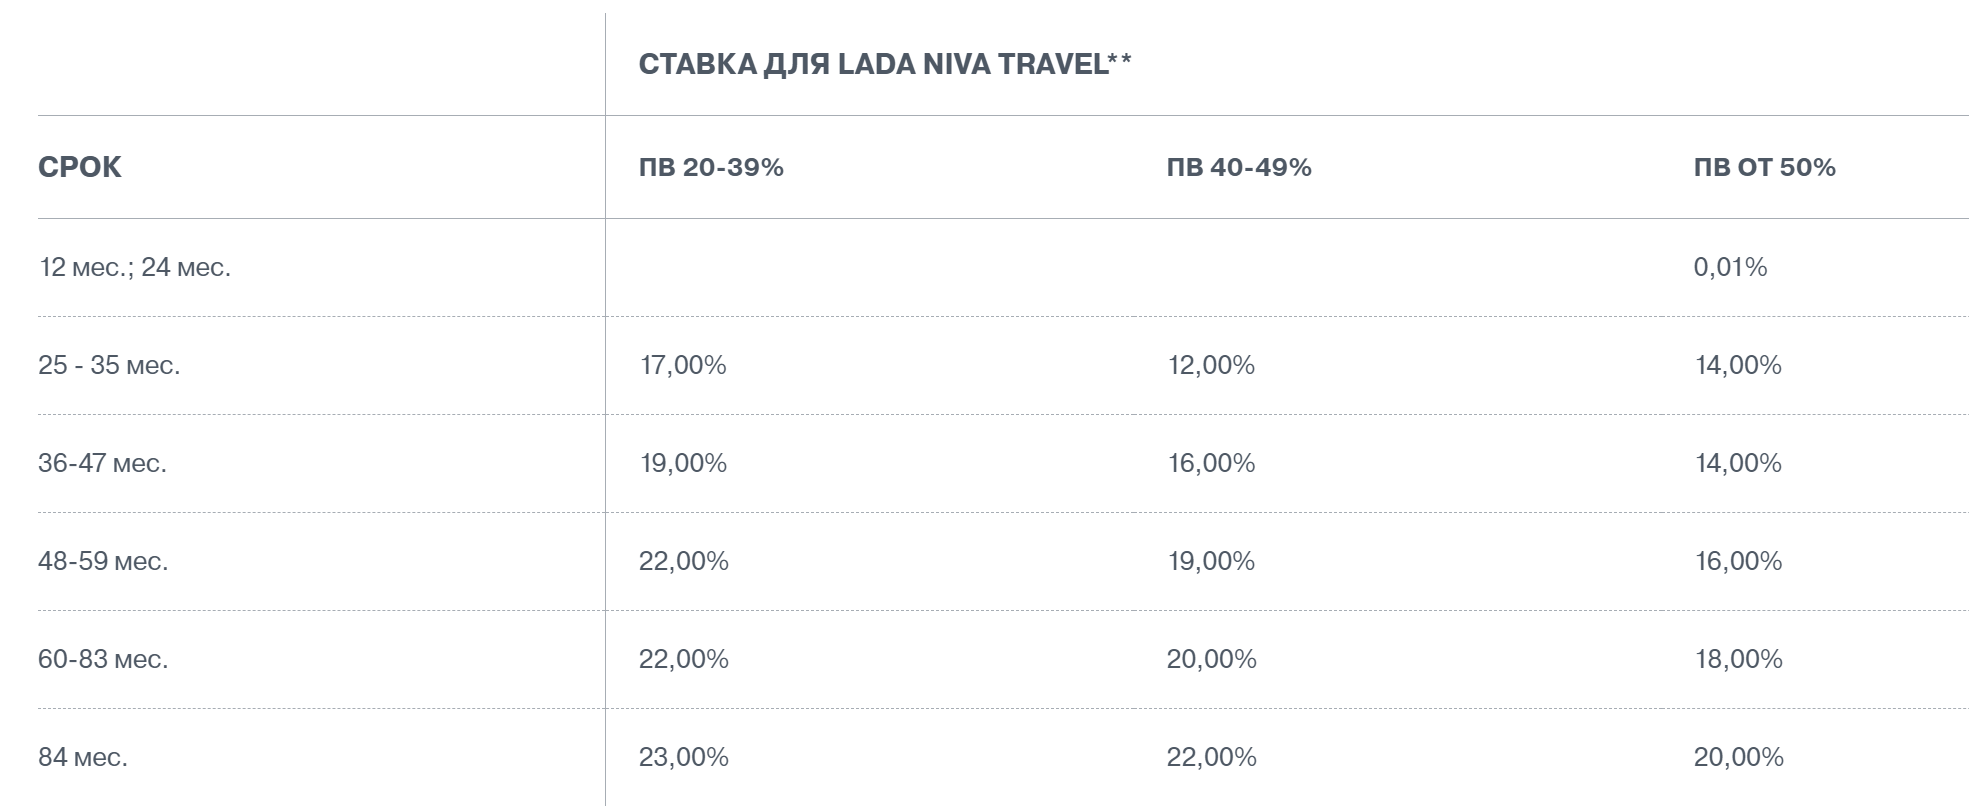Click 20,00% in the 84 мес. row

[1739, 757]
